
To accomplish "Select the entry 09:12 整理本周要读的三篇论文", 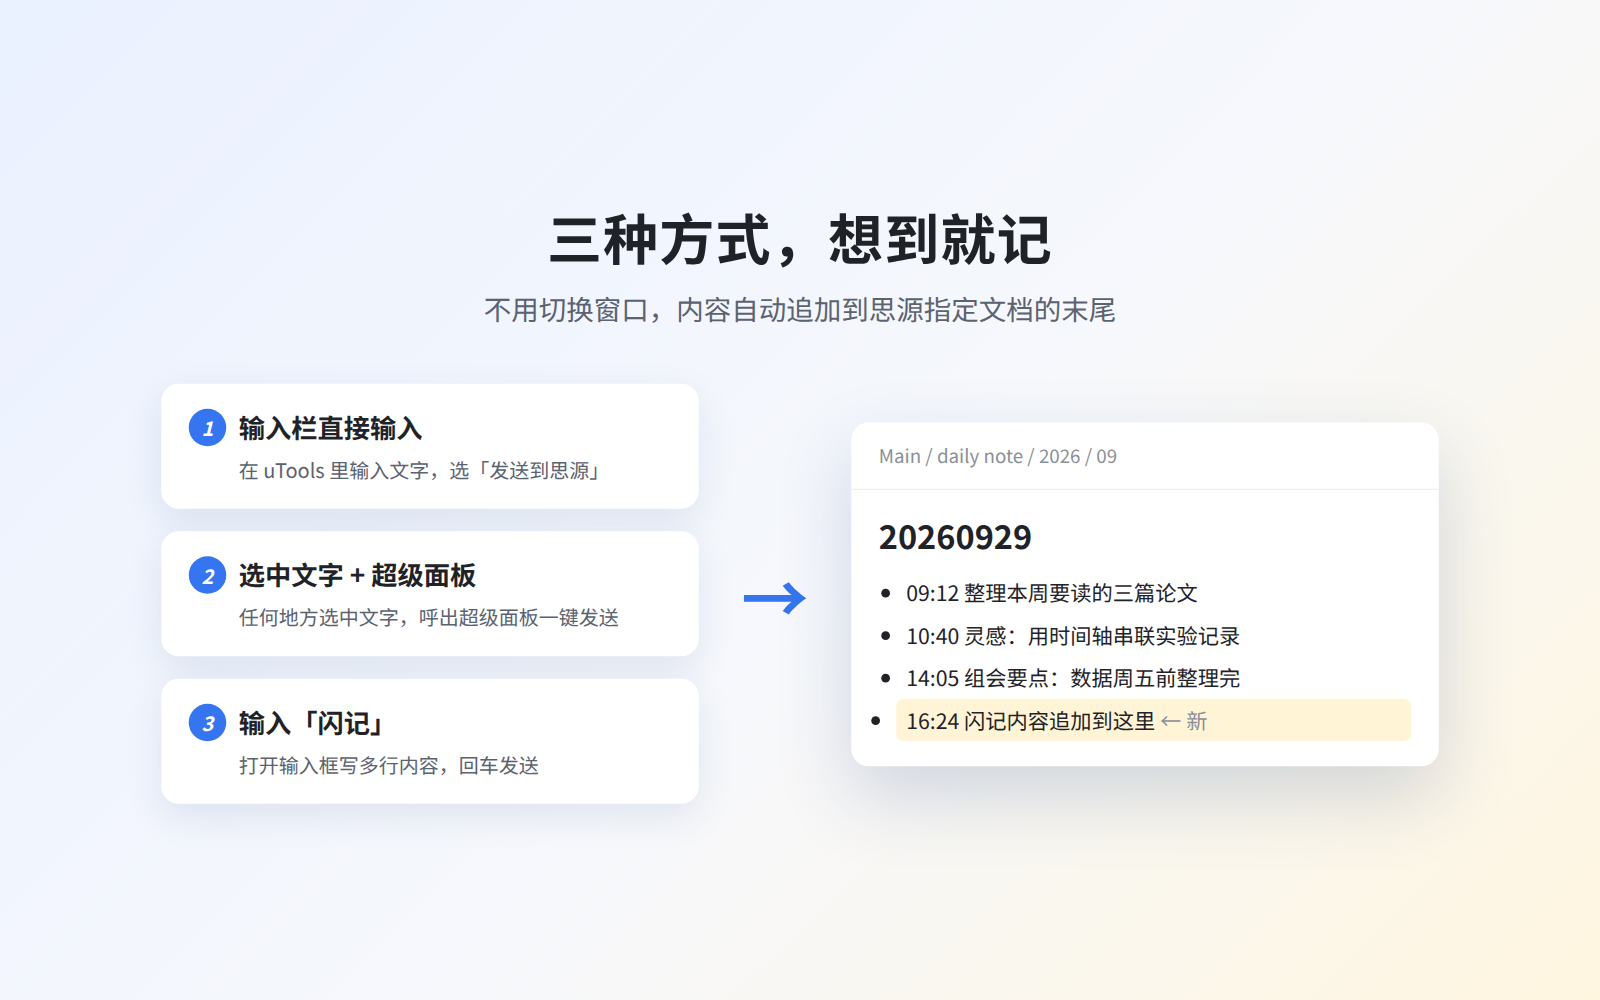I will pyautogui.click(x=1052, y=593).
